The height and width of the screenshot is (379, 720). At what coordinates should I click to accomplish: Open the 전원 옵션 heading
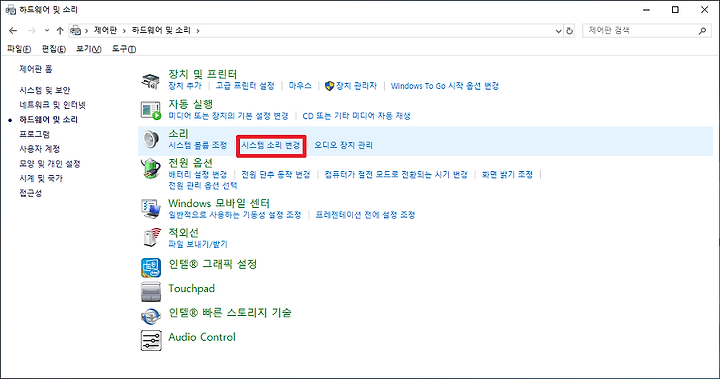click(x=190, y=163)
